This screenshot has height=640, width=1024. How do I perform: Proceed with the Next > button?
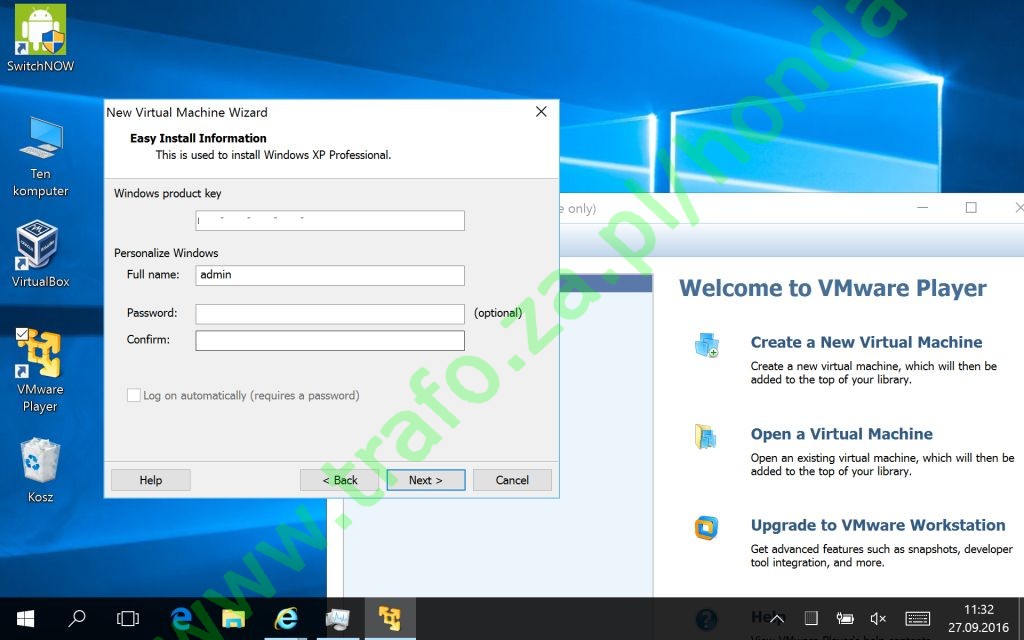pos(426,480)
